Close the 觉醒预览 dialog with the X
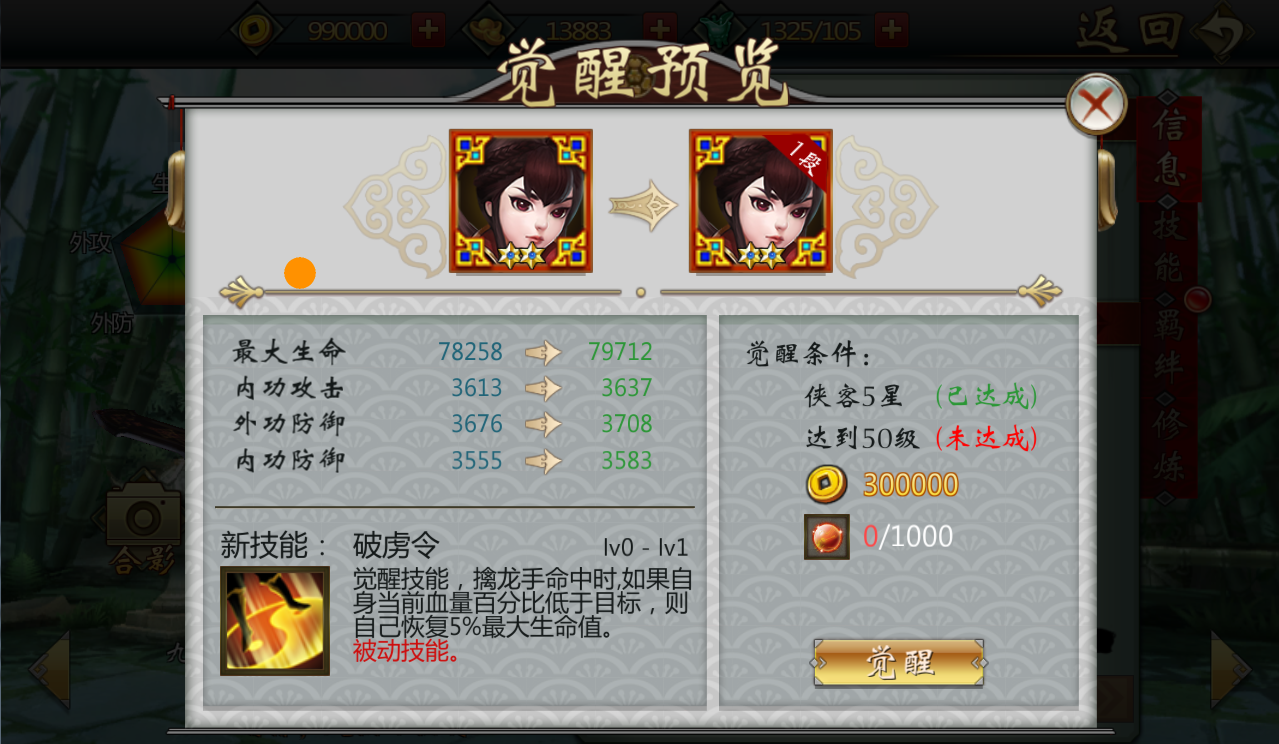 tap(1096, 103)
